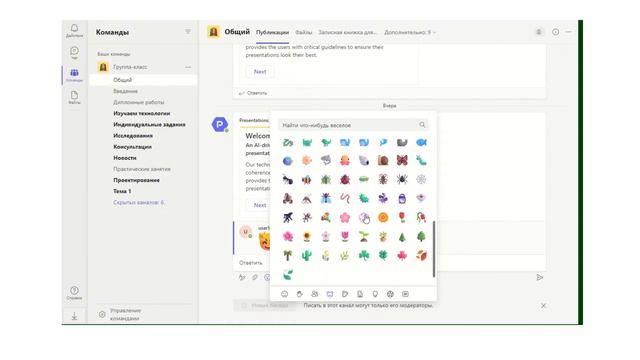Screen dimensions: 640x360
Task: Open the Индивидуальные задания channel
Action: (149, 124)
